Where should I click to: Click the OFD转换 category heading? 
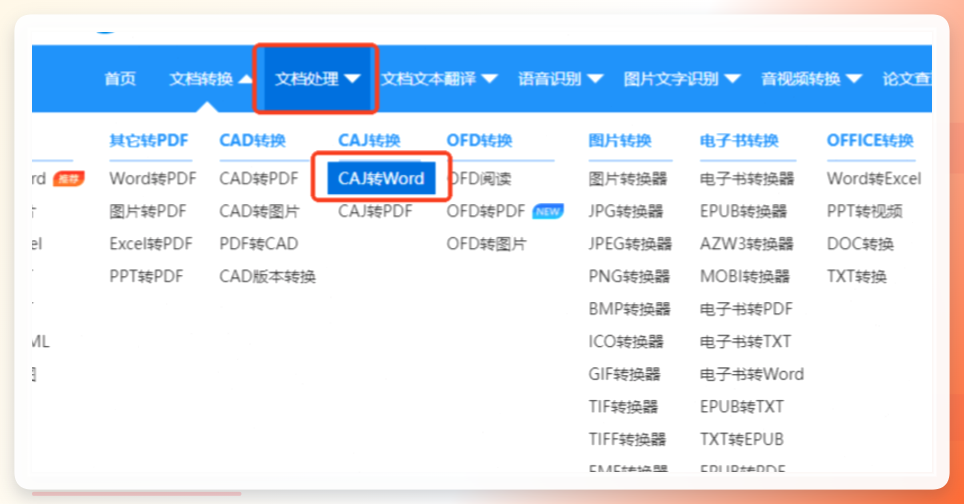coord(480,141)
